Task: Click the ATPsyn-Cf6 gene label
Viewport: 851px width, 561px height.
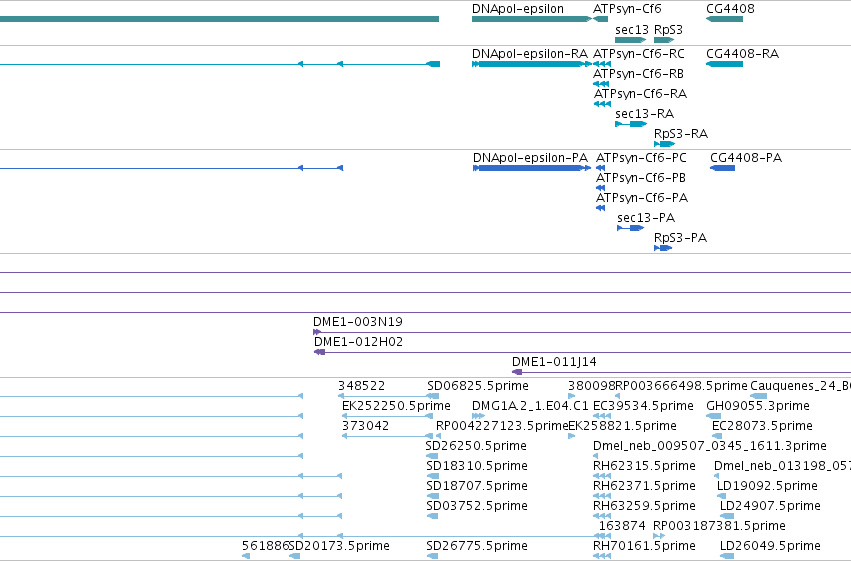Action: pos(627,9)
